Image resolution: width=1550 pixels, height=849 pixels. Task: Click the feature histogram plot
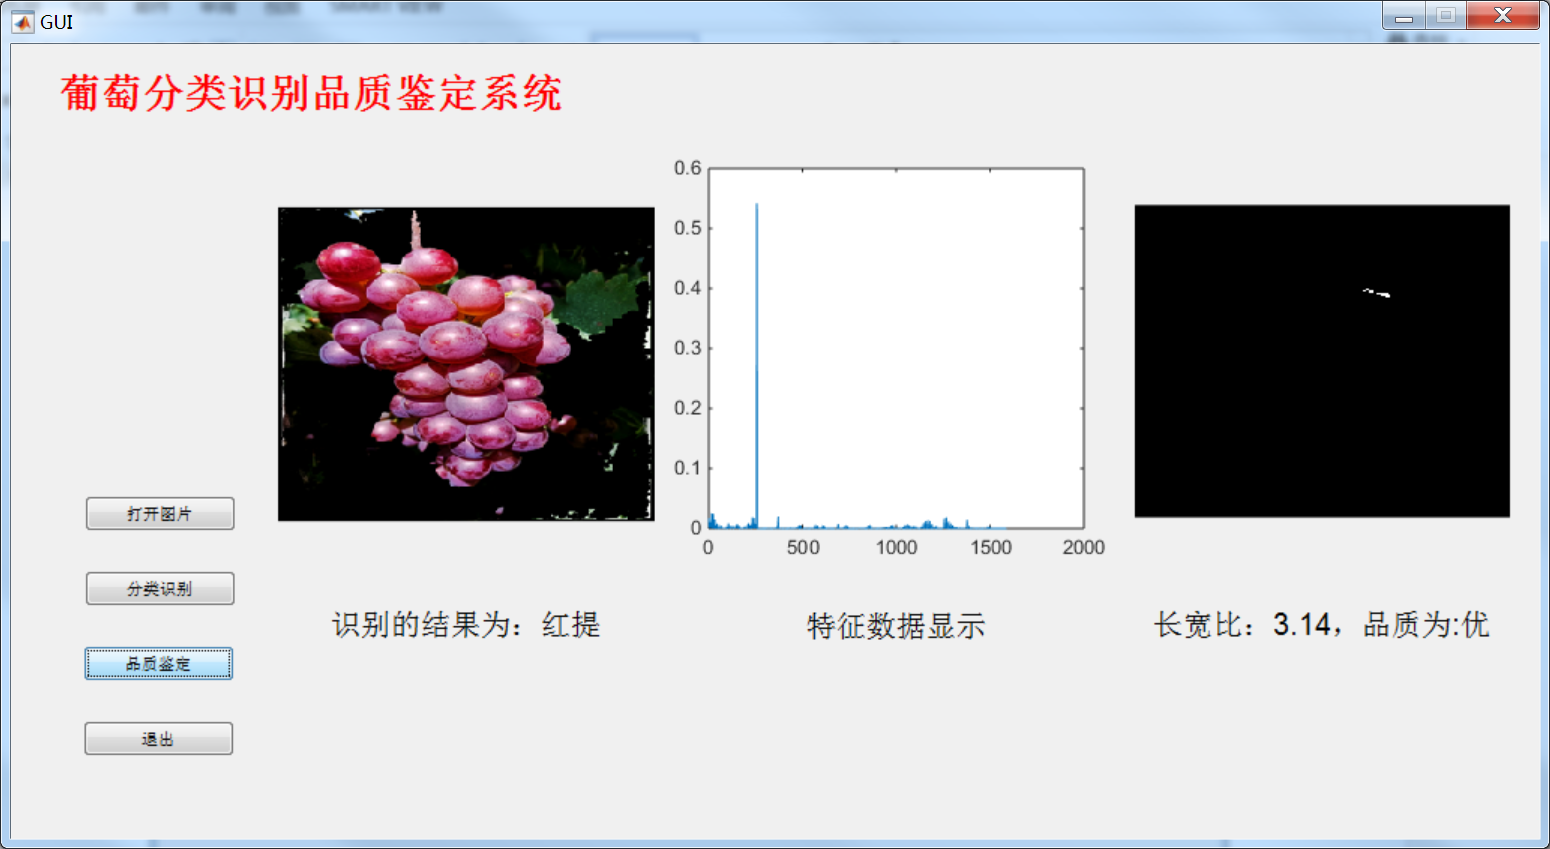896,348
